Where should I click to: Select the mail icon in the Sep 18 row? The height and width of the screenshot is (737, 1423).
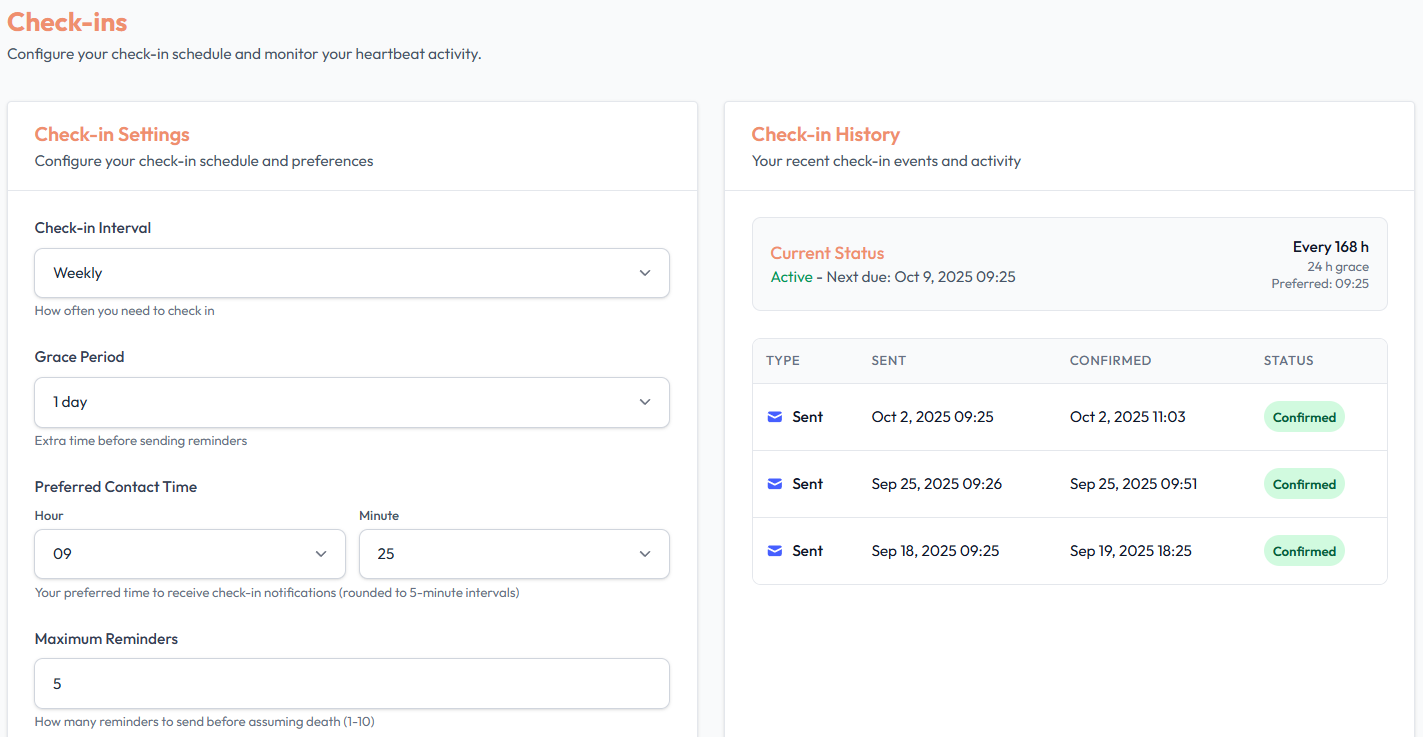point(774,551)
